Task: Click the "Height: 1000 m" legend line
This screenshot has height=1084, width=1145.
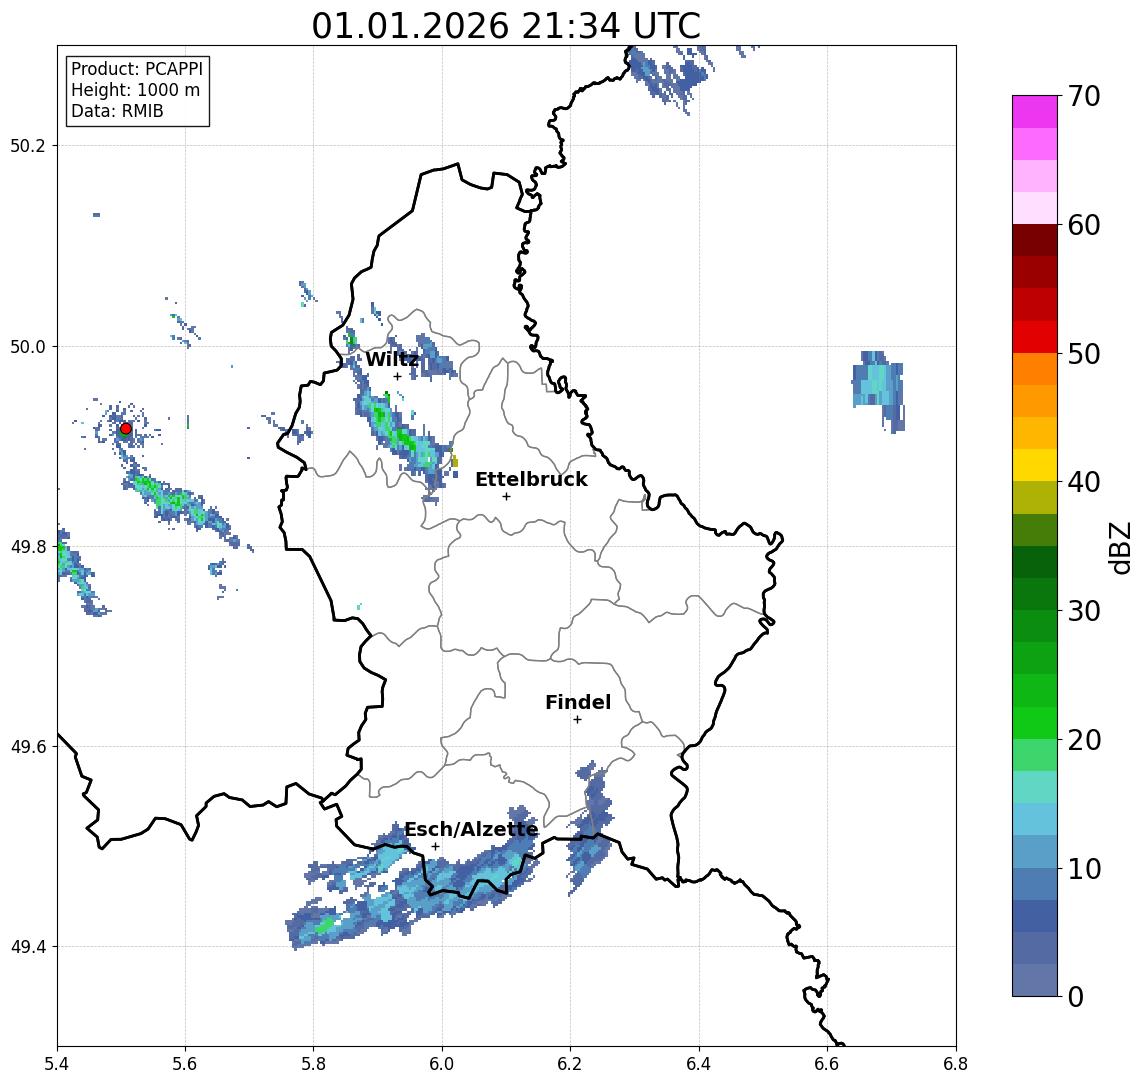Action: point(135,90)
